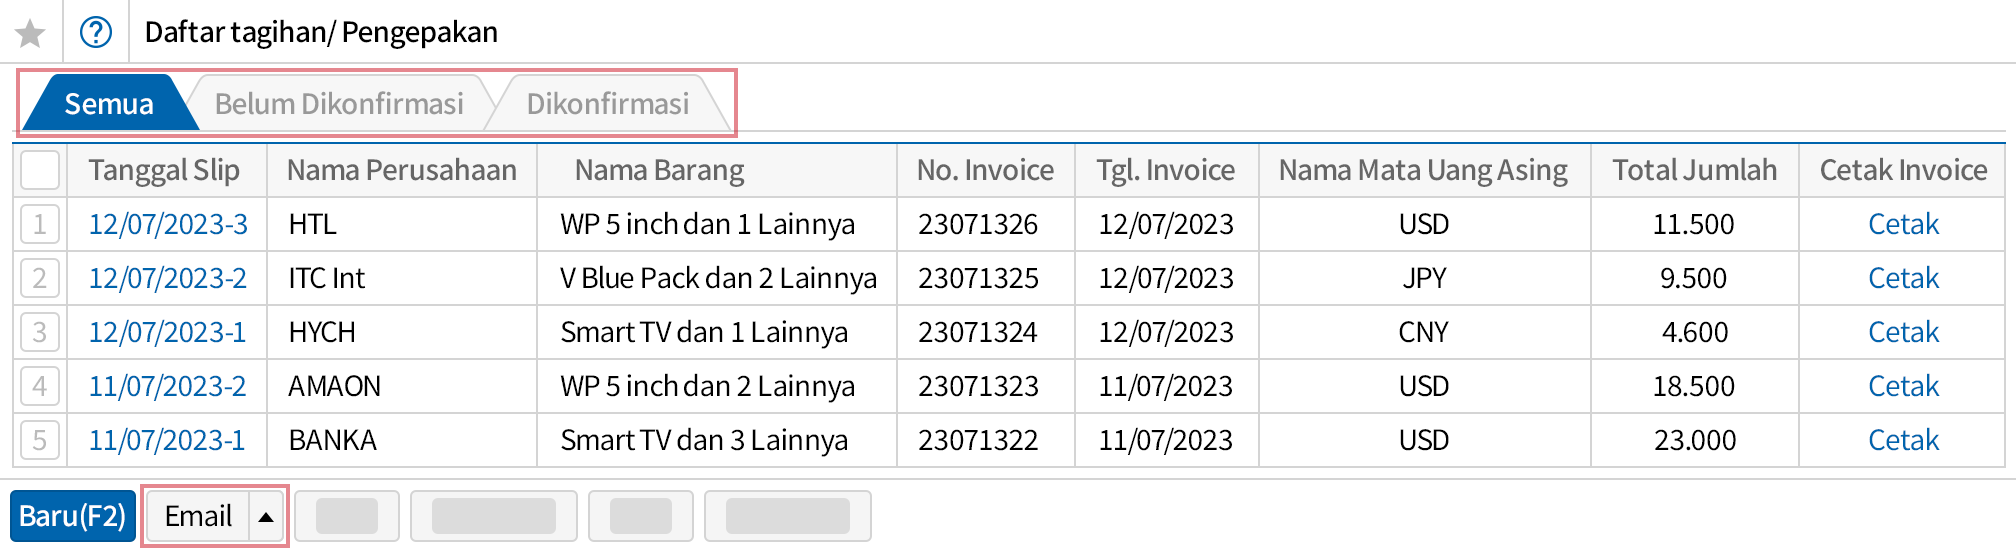Image resolution: width=2016 pixels, height=552 pixels.
Task: Open the help question mark icon
Action: [96, 32]
